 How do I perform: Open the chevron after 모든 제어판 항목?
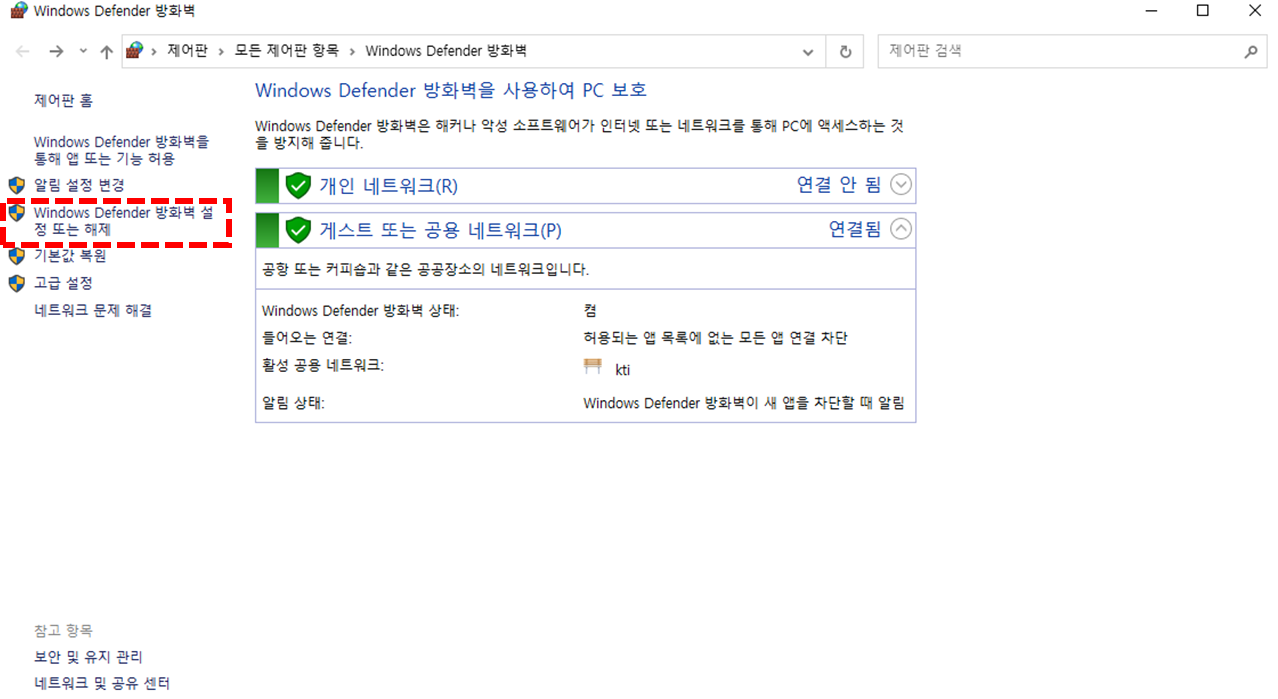coord(352,51)
